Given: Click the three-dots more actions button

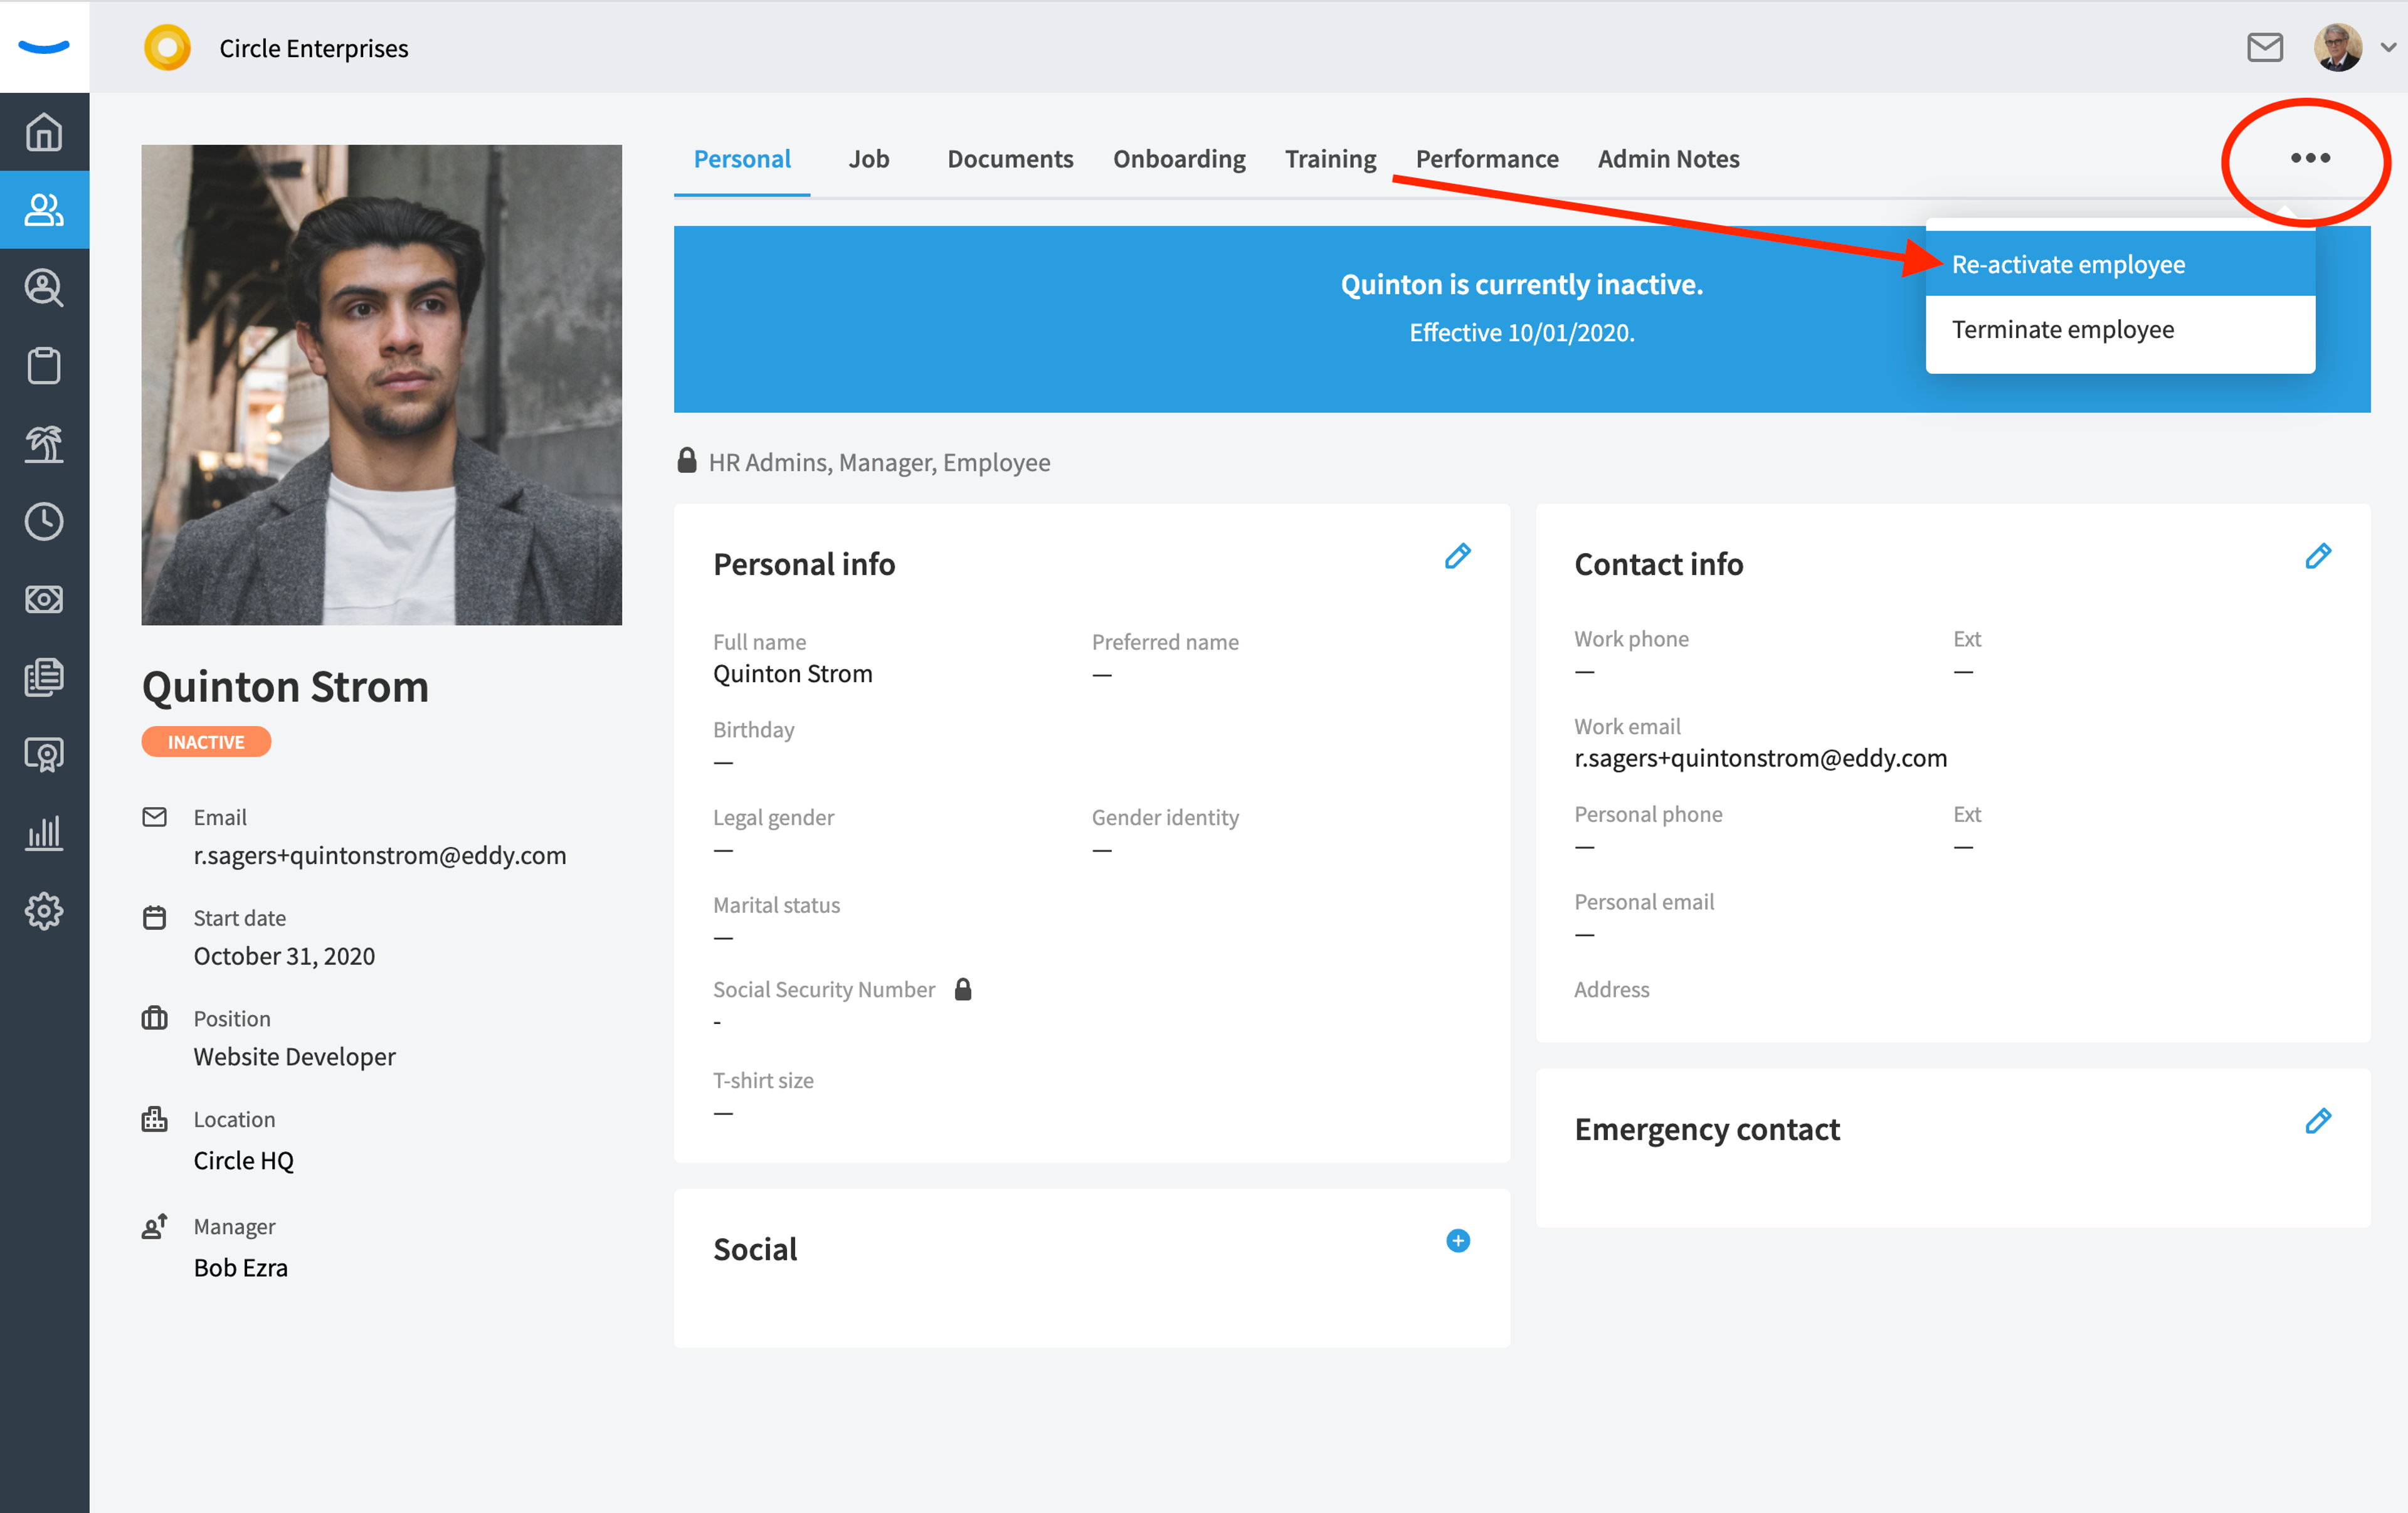Looking at the screenshot, I should tap(2310, 158).
